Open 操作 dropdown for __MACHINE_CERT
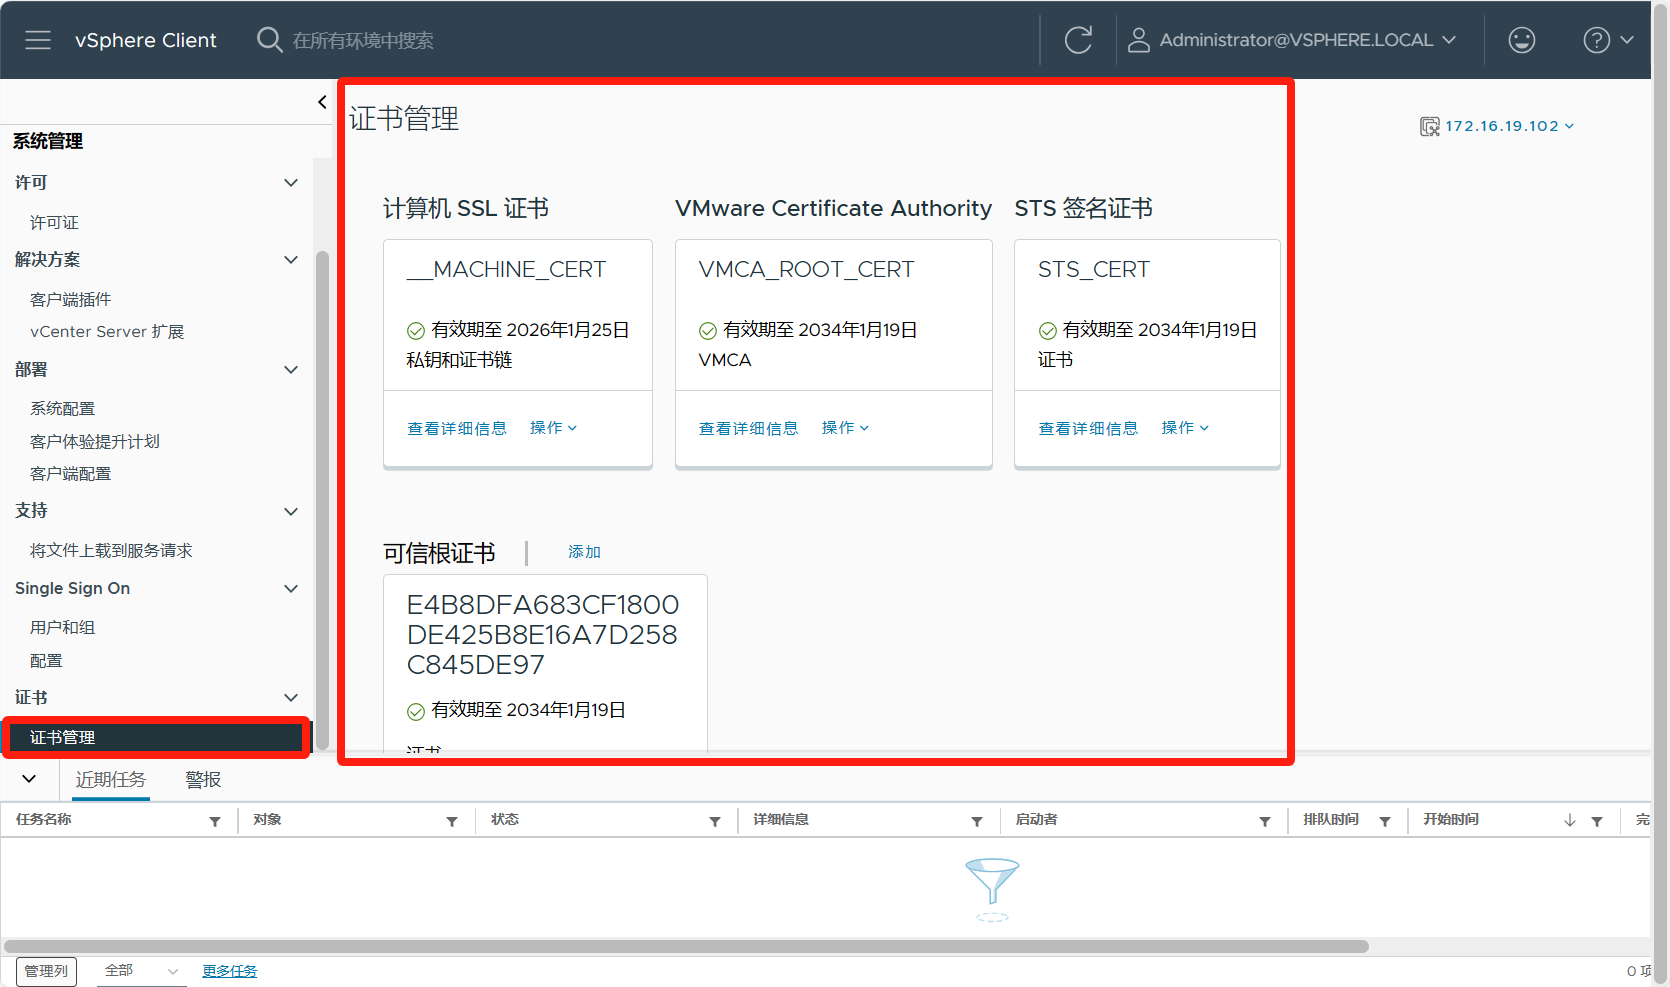Screen dimensions: 1670x987 point(553,428)
